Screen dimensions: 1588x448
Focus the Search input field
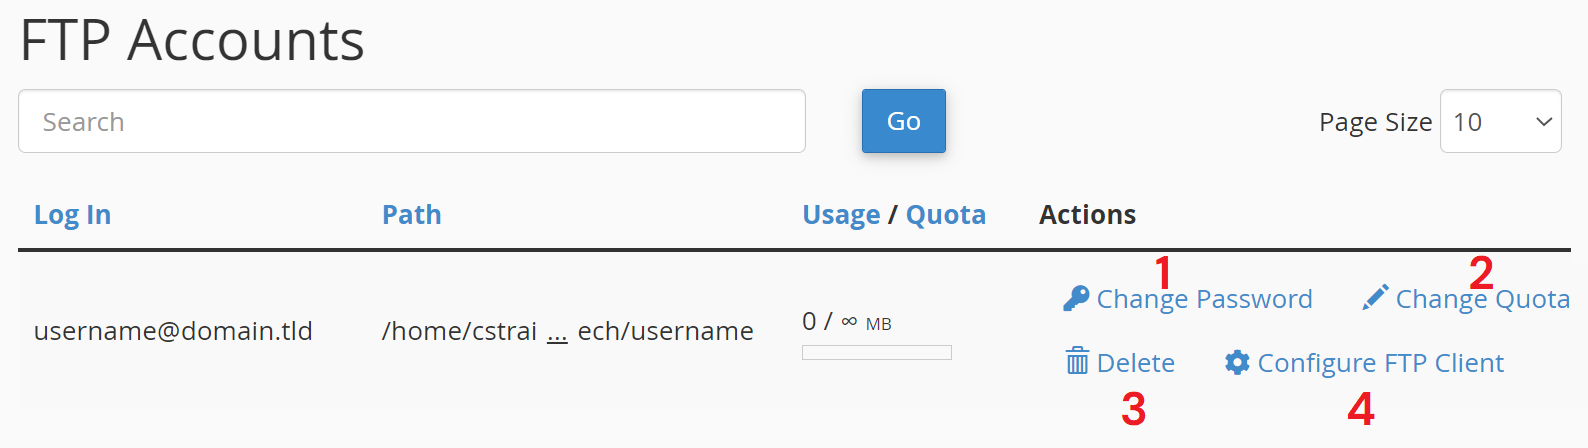coord(412,122)
